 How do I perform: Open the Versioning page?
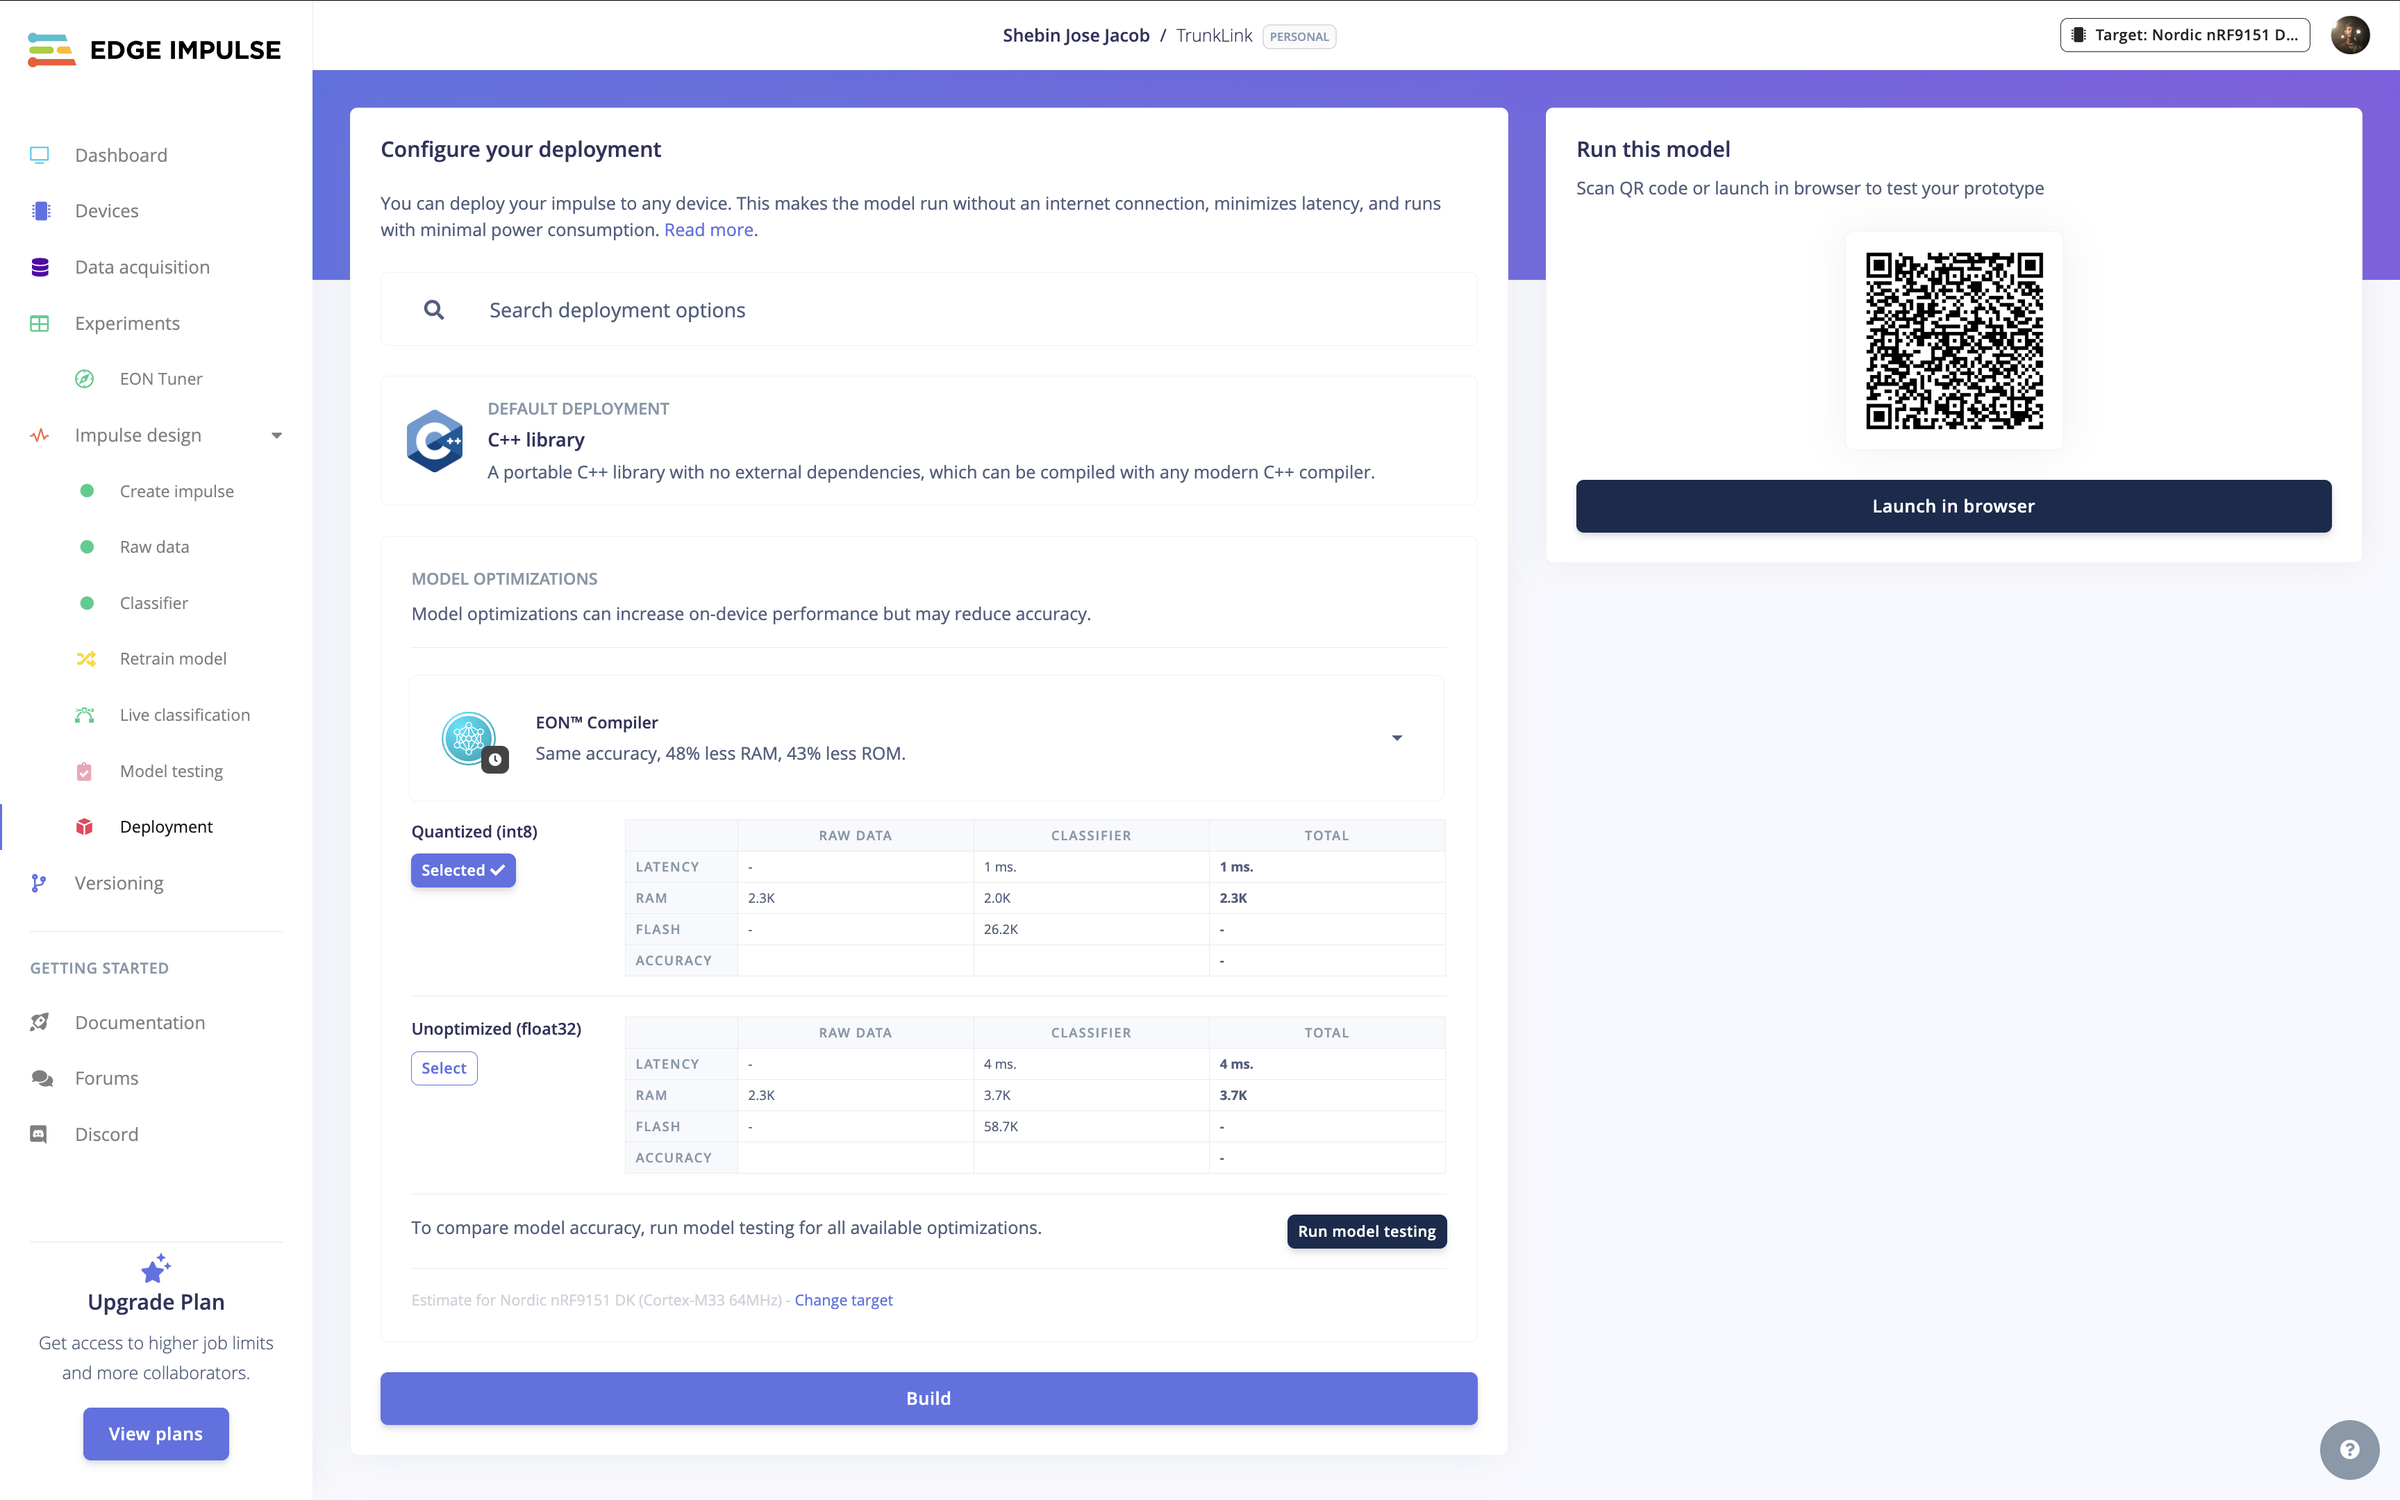click(119, 883)
